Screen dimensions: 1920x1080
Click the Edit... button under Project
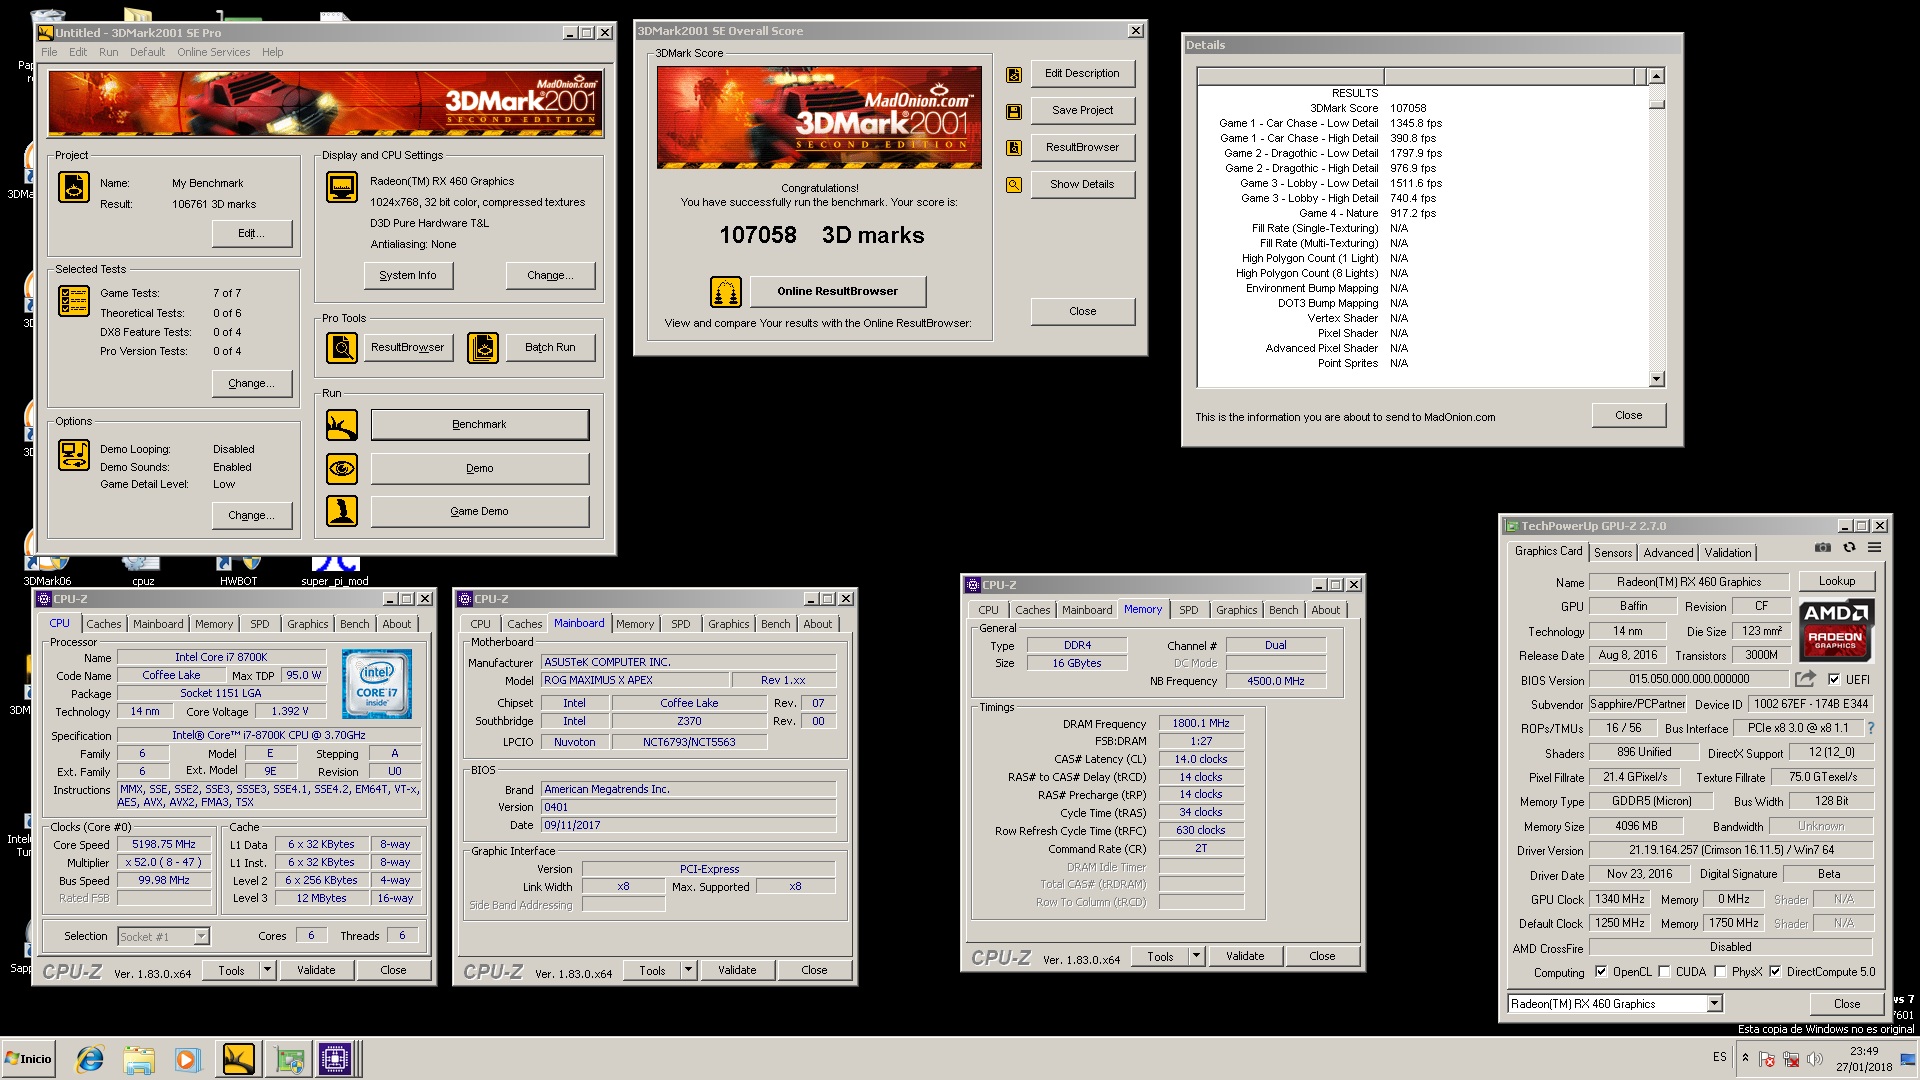pos(251,233)
